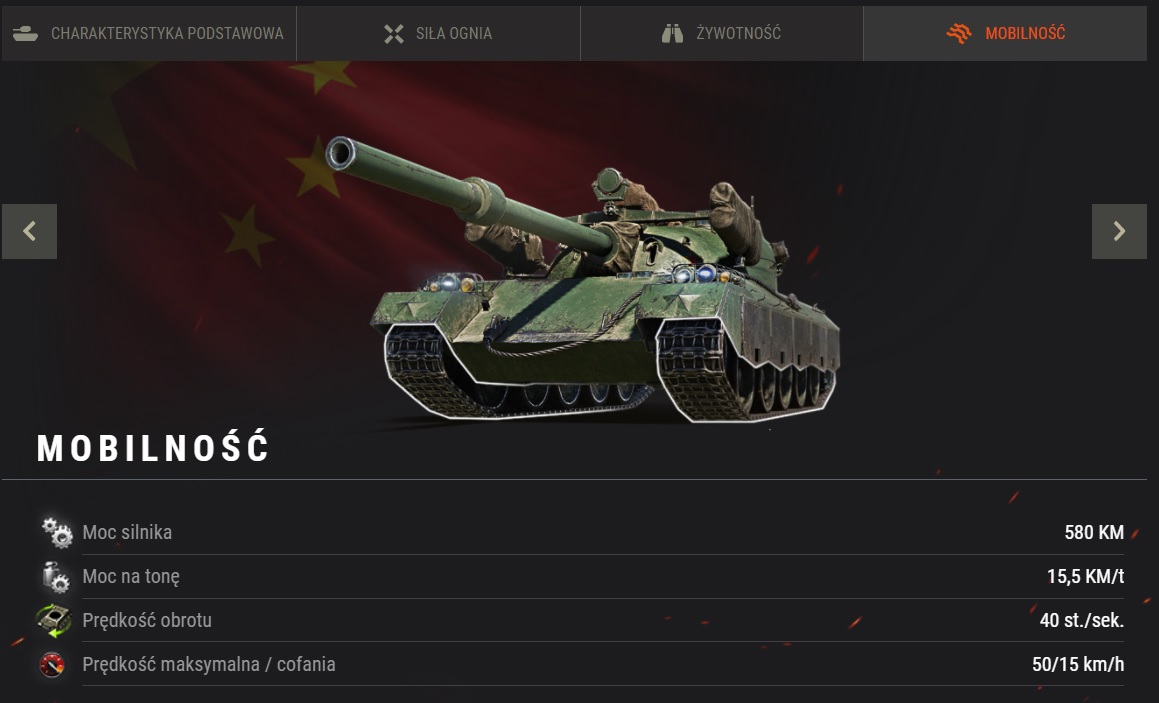The height and width of the screenshot is (703, 1159).
Task: Click the tank silhouette icon in first tab
Action: [25, 33]
